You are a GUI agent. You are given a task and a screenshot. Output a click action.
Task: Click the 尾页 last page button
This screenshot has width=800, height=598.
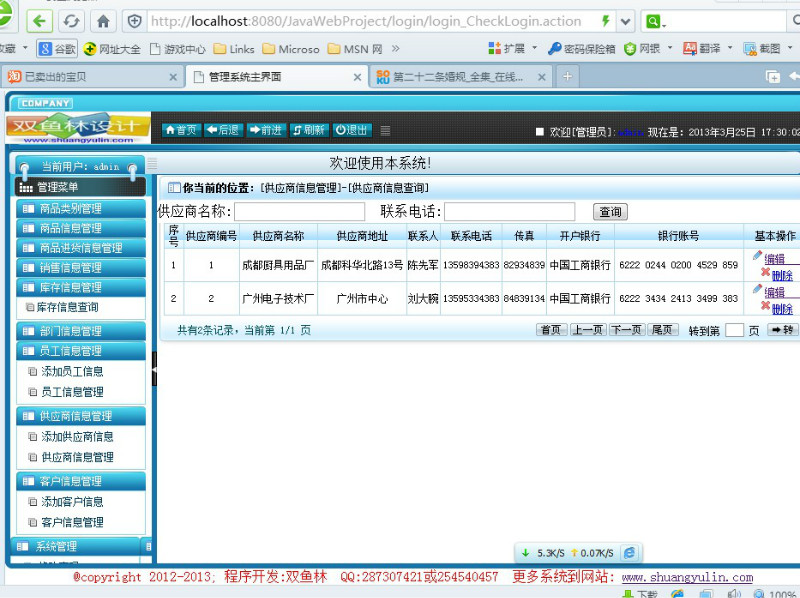662,330
